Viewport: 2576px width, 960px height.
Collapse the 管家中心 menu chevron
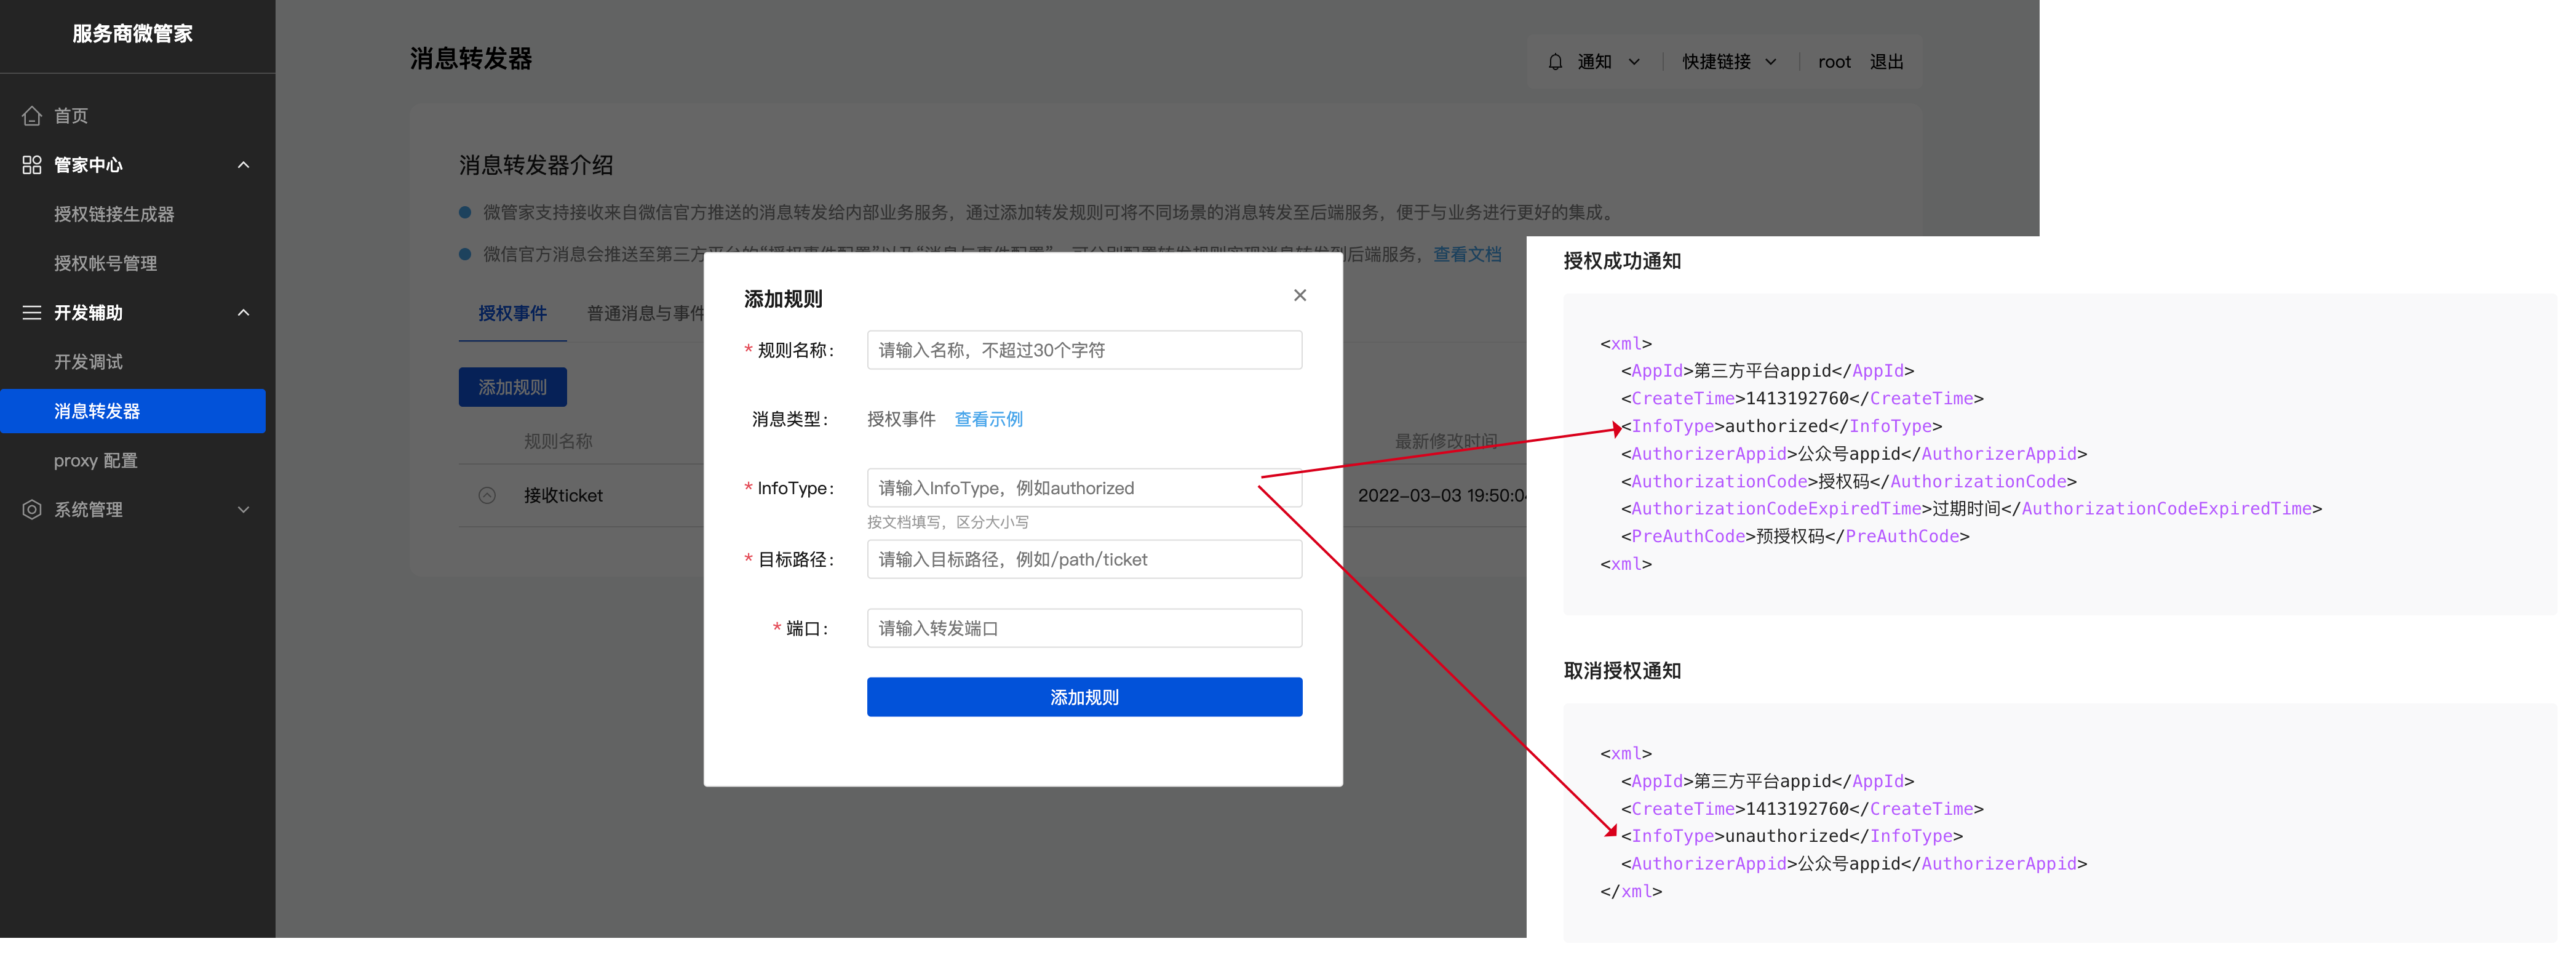click(243, 165)
